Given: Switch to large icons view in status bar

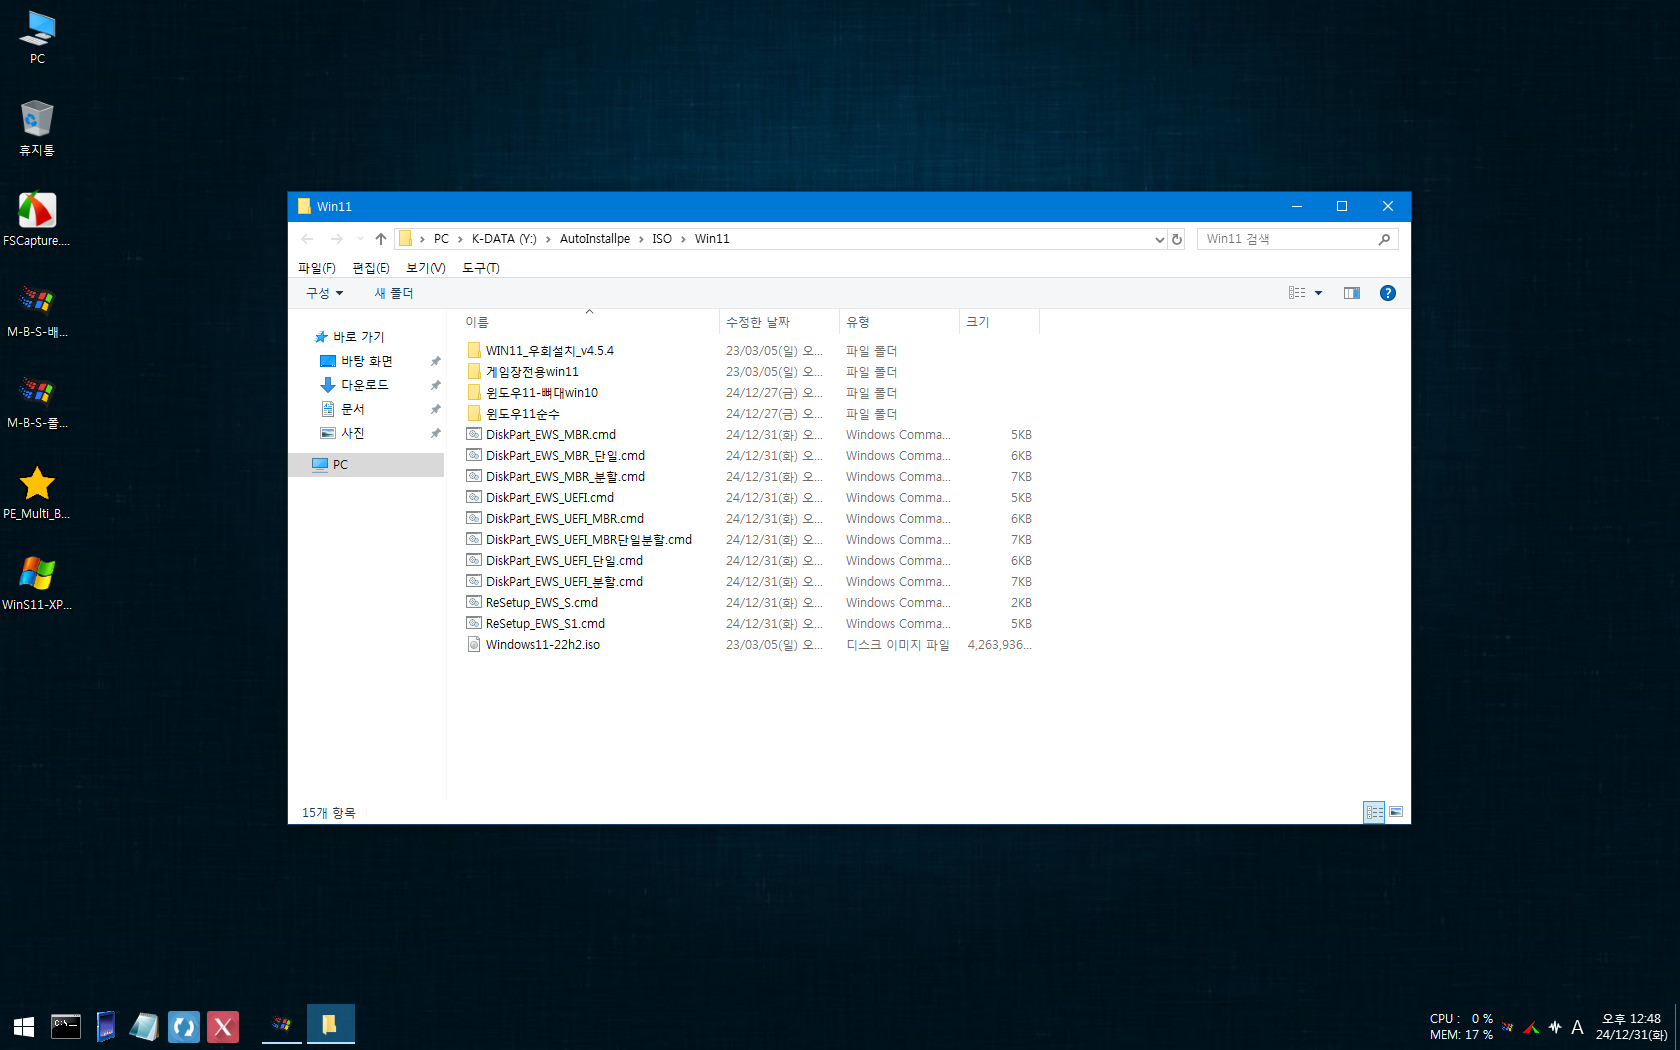Looking at the screenshot, I should point(1396,812).
